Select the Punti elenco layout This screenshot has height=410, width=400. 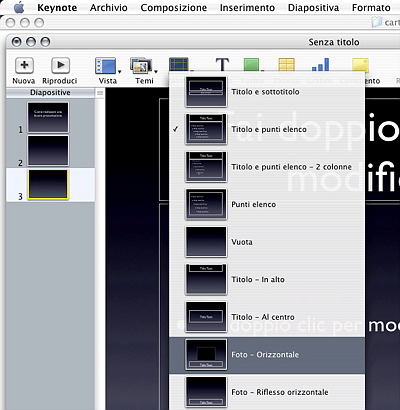pyautogui.click(x=267, y=204)
